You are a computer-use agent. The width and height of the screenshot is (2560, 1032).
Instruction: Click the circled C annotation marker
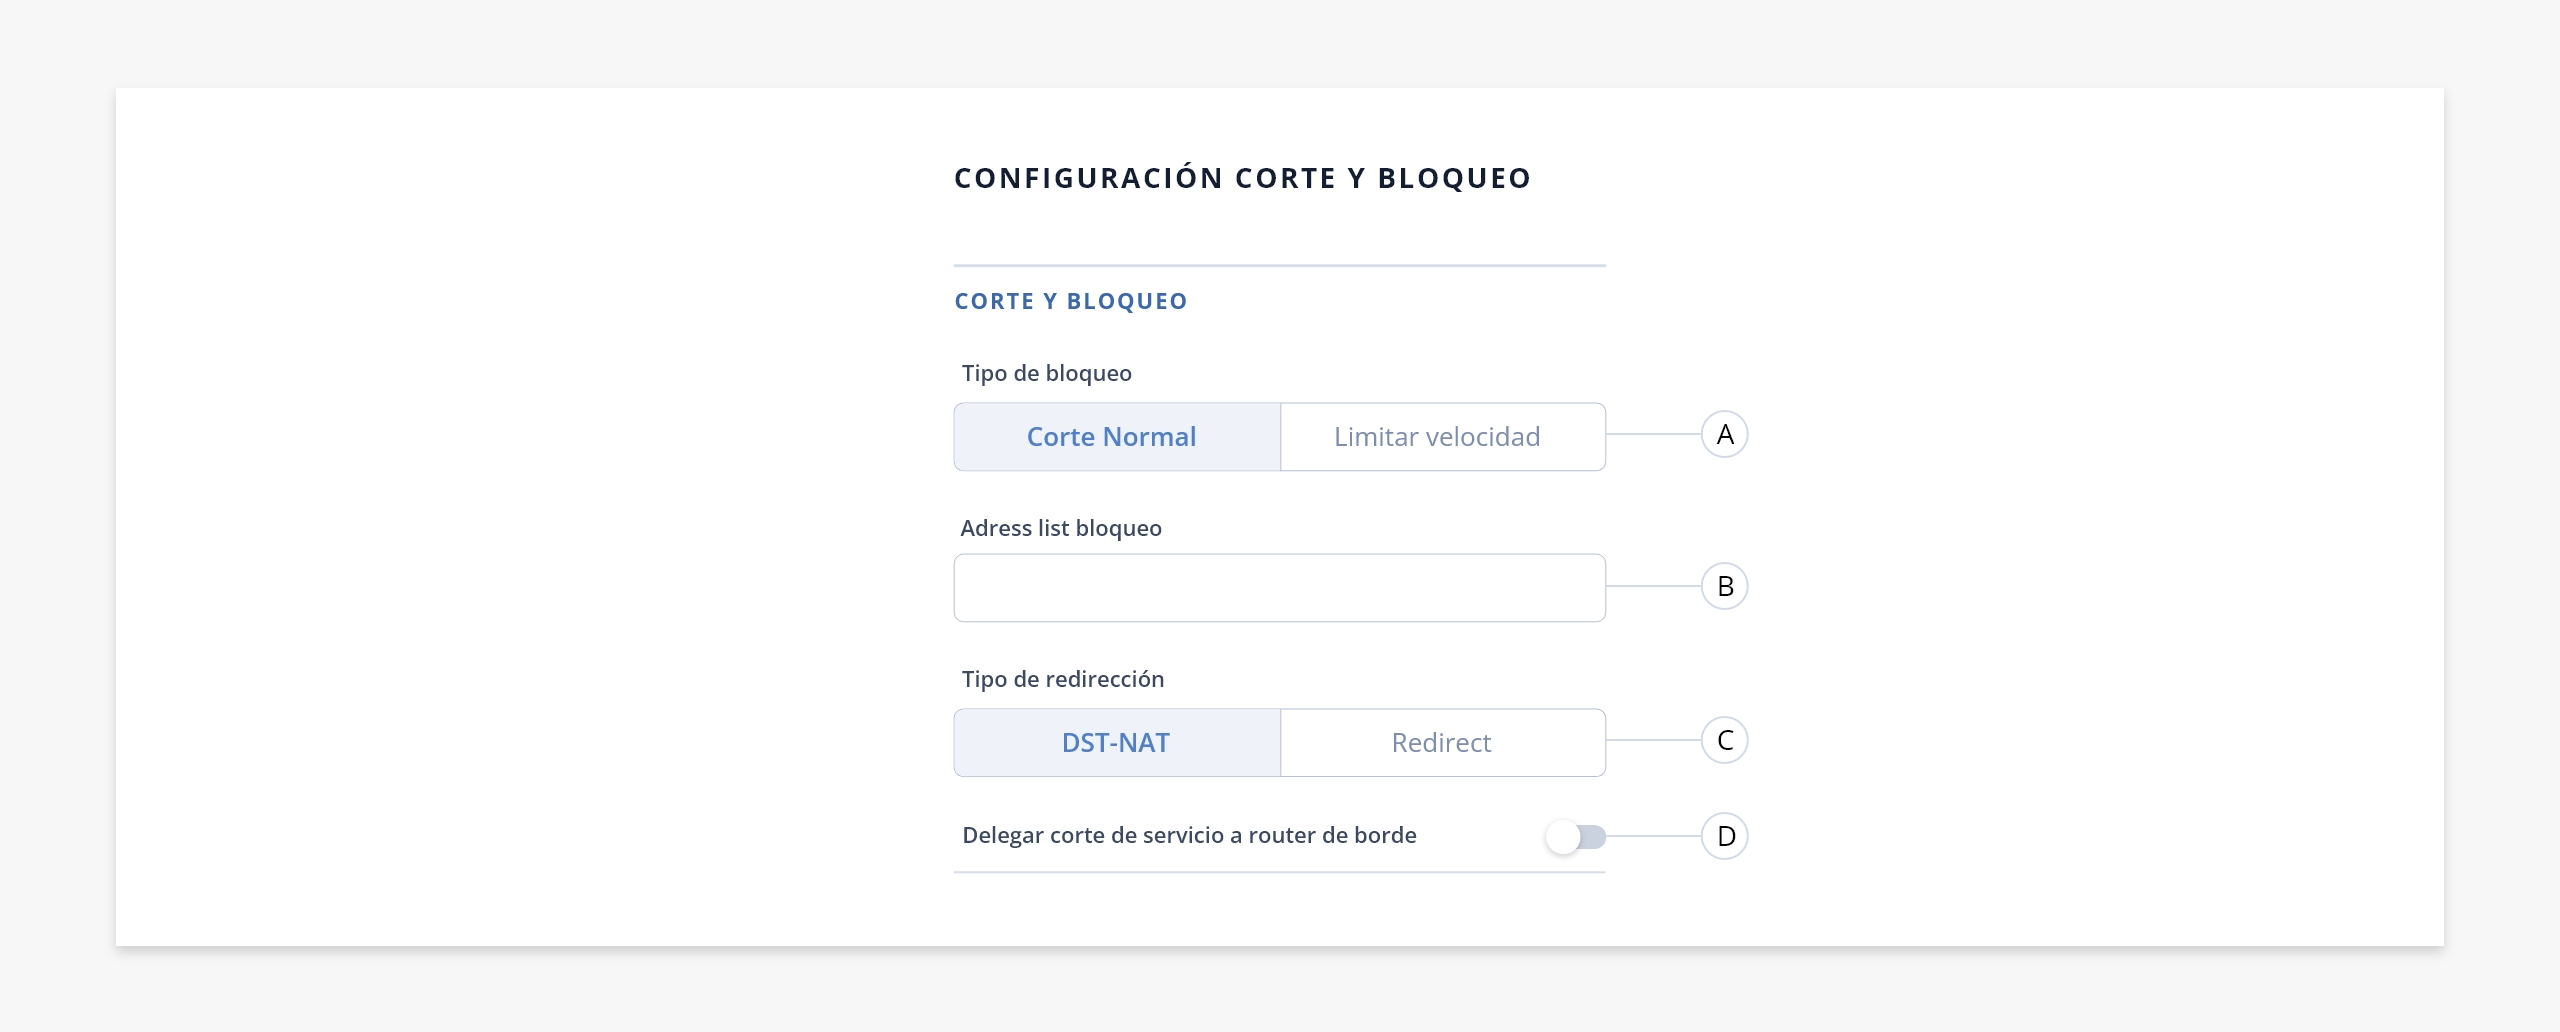coord(1725,740)
